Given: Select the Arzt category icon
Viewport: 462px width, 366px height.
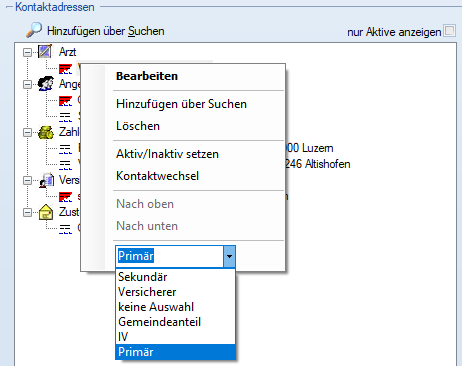Looking at the screenshot, I should [x=45, y=51].
